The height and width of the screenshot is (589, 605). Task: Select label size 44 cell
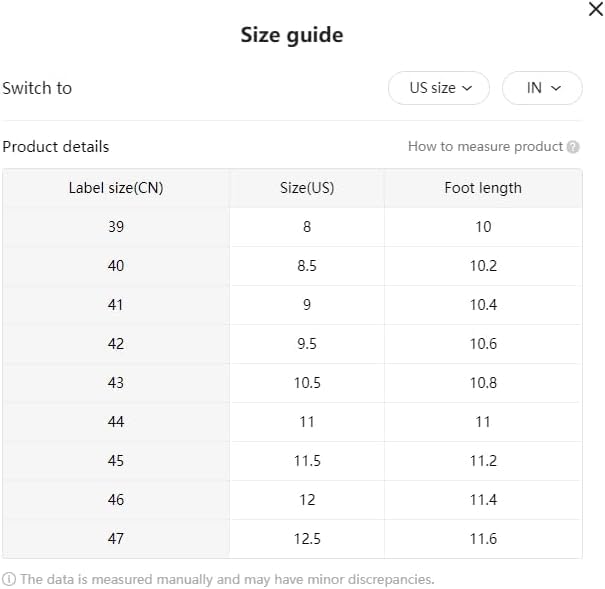116,422
